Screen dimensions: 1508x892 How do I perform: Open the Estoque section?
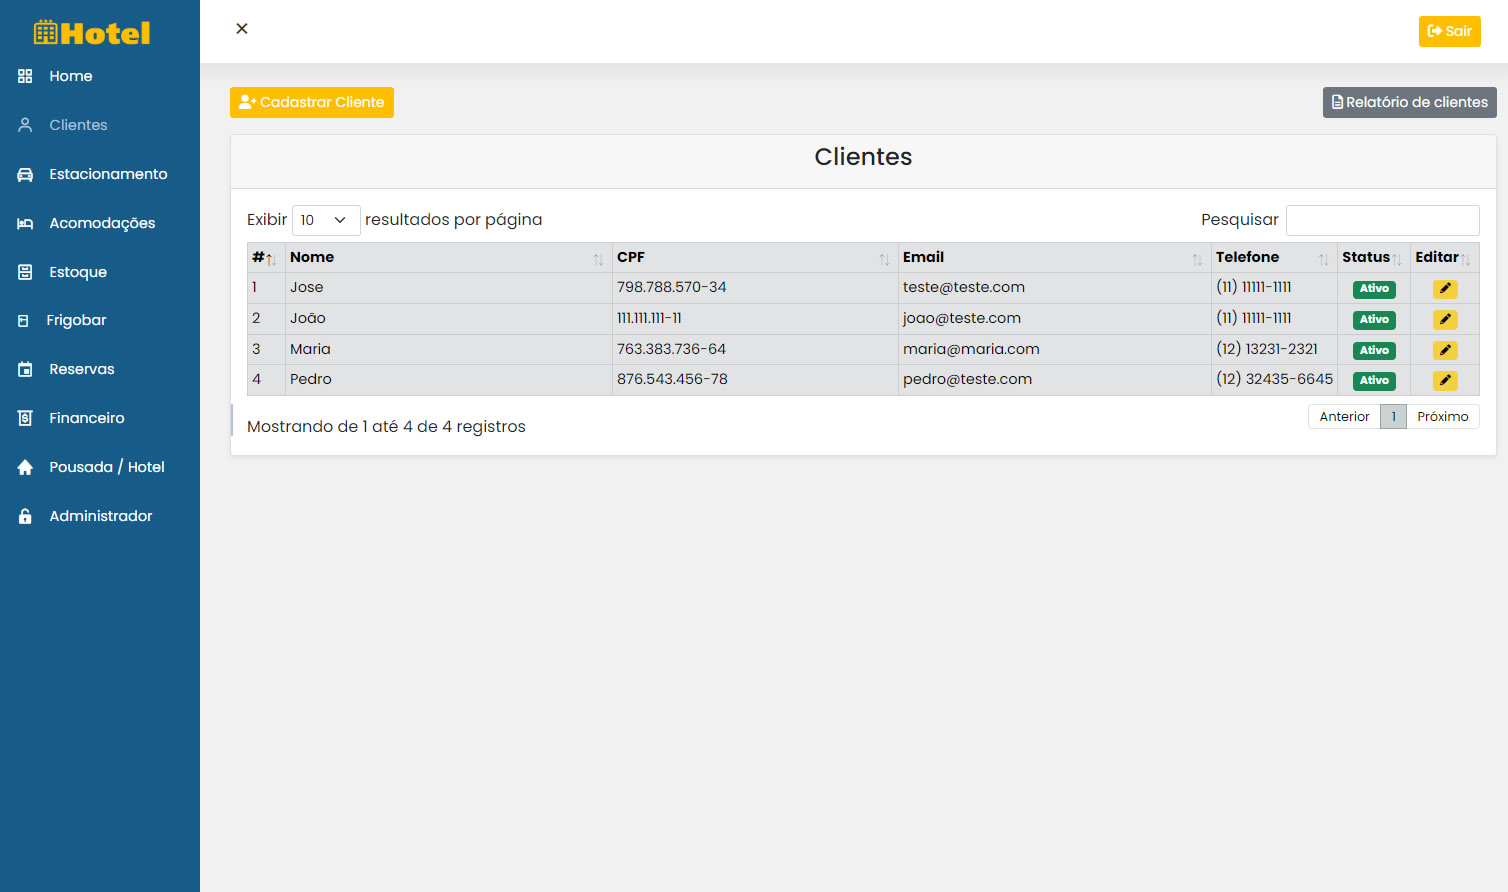click(77, 272)
